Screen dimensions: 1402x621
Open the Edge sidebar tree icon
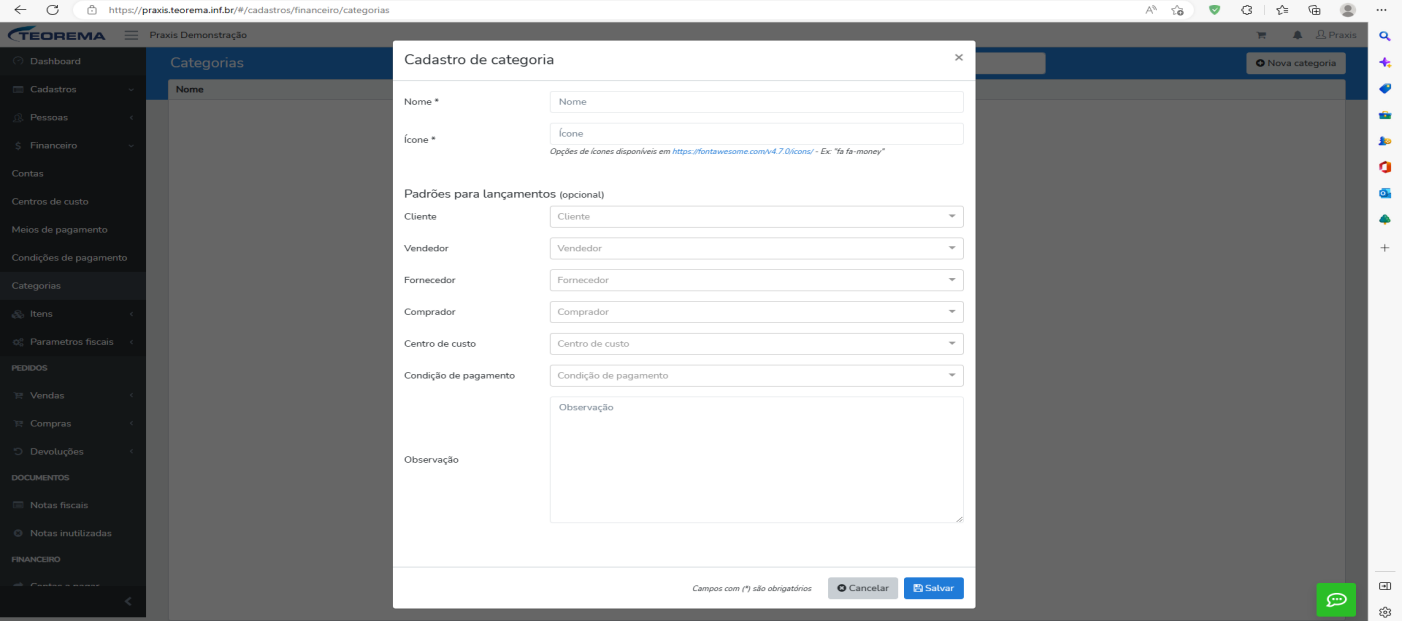click(x=1385, y=219)
